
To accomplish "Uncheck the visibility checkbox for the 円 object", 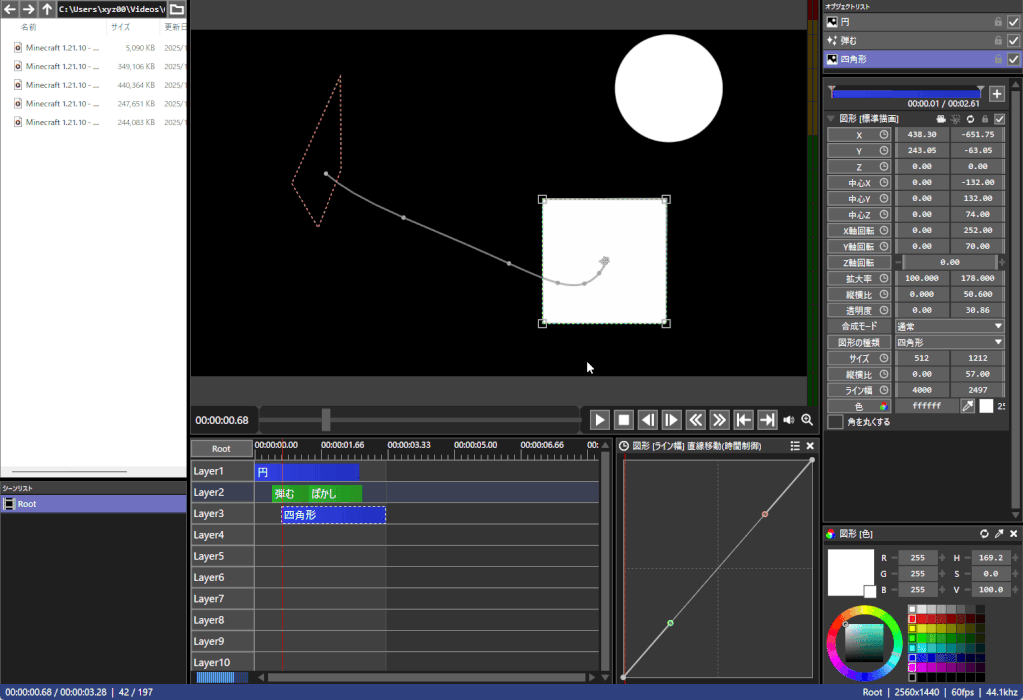I will 1013,21.
